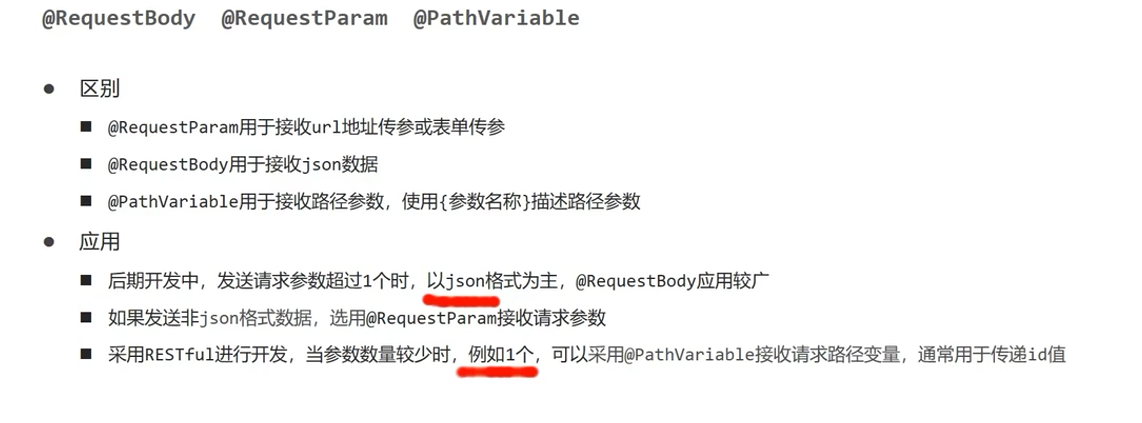Click square bullet before @PathVariable用于接收路径参数 line

click(x=86, y=202)
